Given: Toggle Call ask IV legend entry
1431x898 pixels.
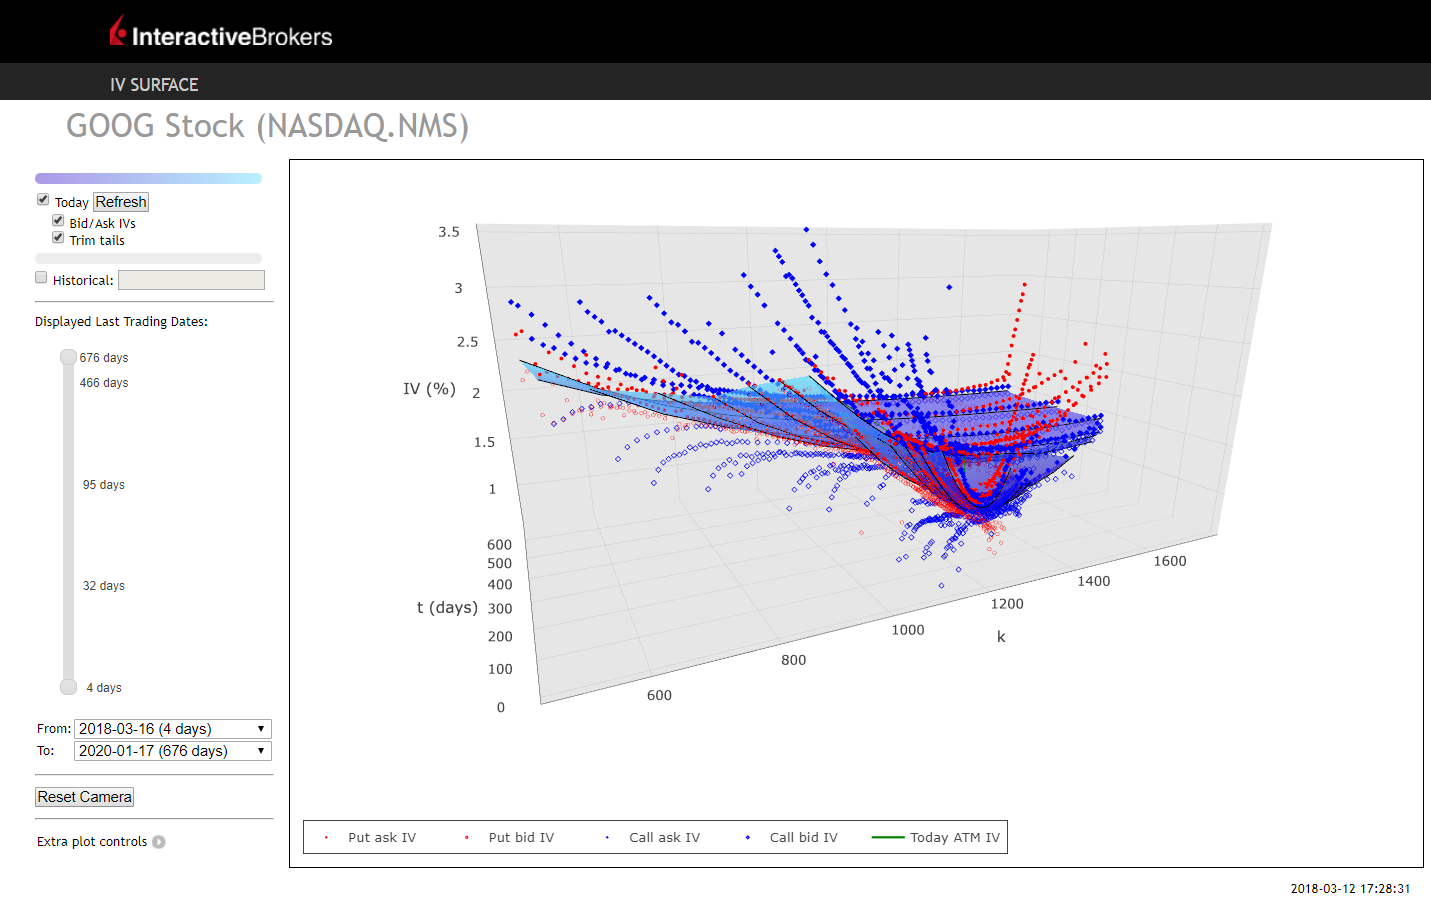Looking at the screenshot, I should [x=652, y=838].
